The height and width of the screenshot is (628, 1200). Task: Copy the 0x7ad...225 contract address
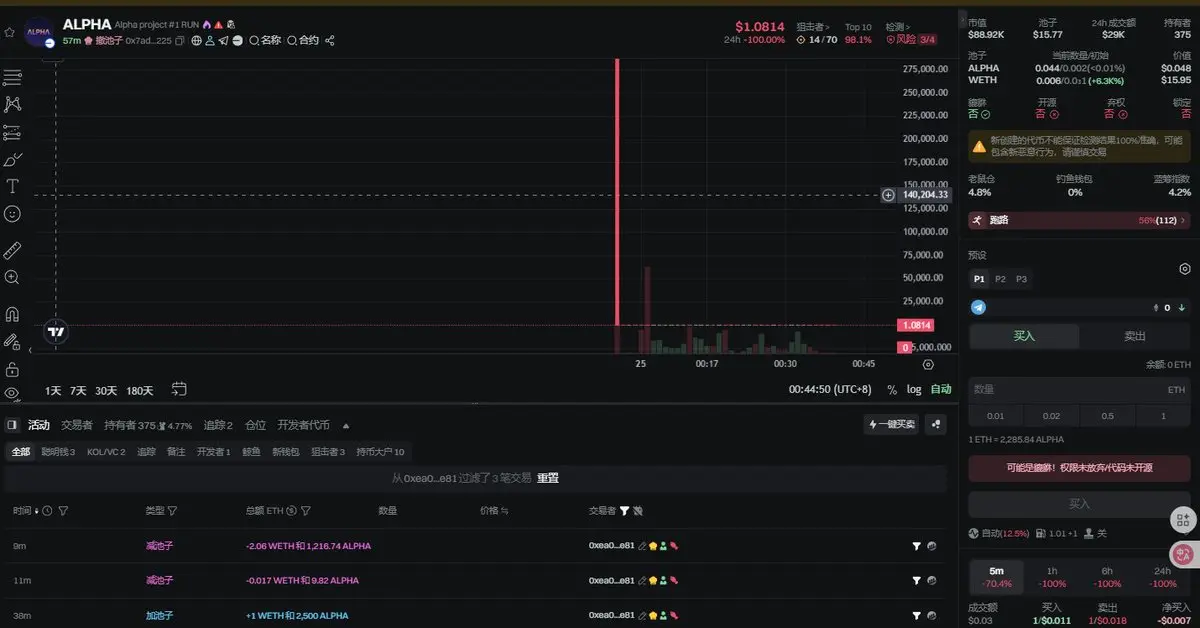[180, 41]
